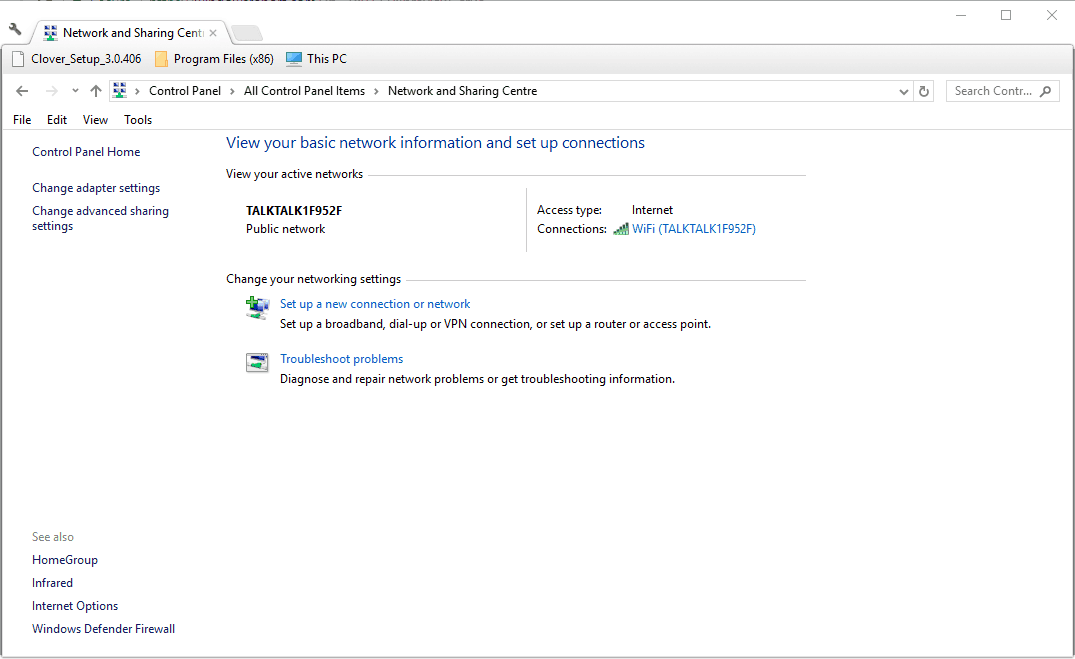Open the File menu
Image resolution: width=1075 pixels, height=659 pixels.
pyautogui.click(x=22, y=120)
